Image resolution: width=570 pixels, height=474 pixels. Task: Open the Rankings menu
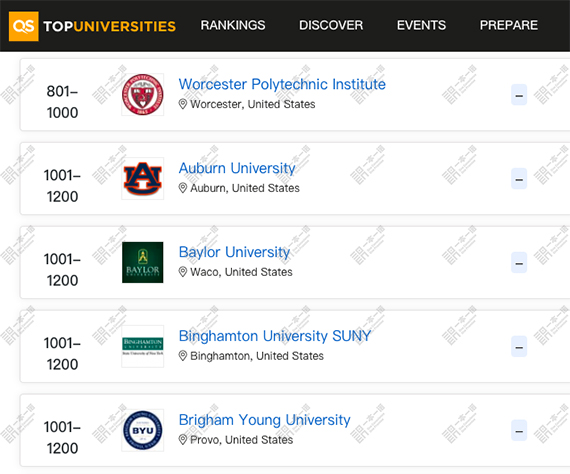coord(233,25)
